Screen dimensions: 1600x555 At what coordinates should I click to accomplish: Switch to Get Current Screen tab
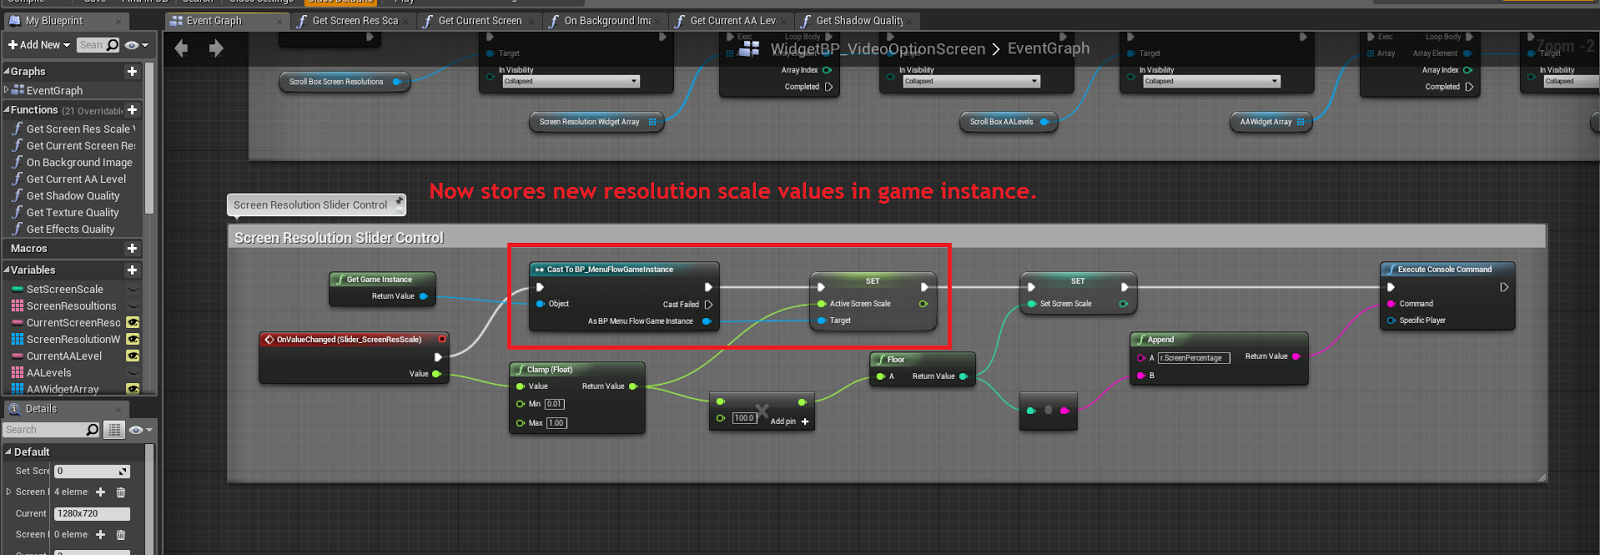(480, 20)
